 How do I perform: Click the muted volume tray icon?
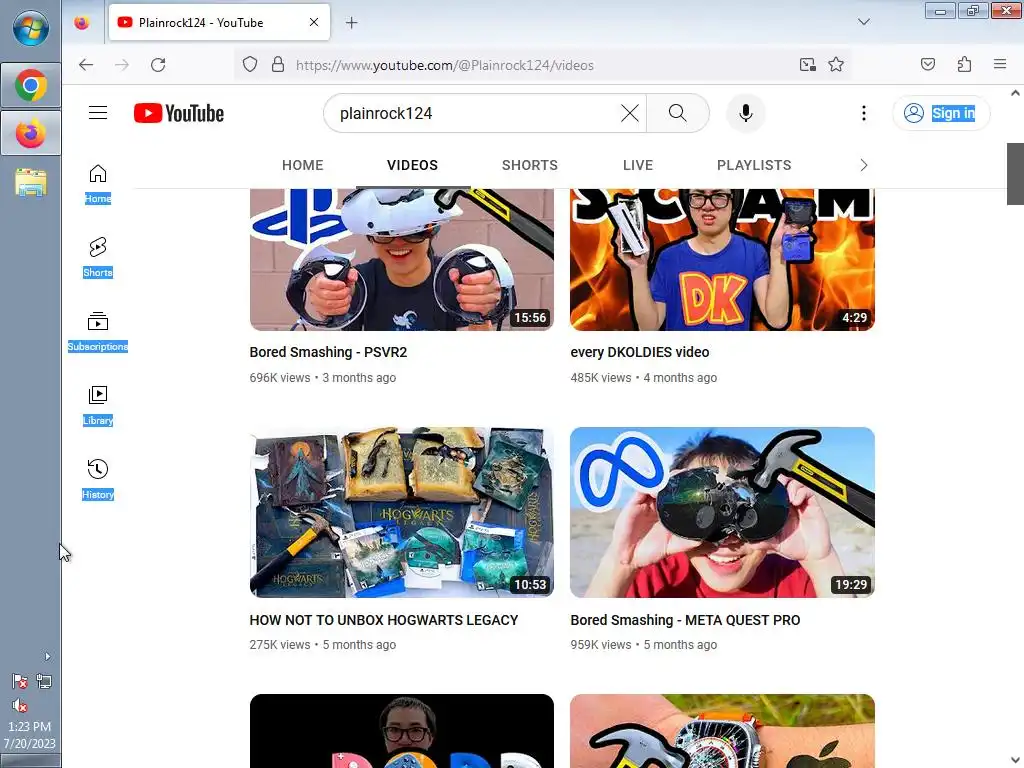[20, 706]
